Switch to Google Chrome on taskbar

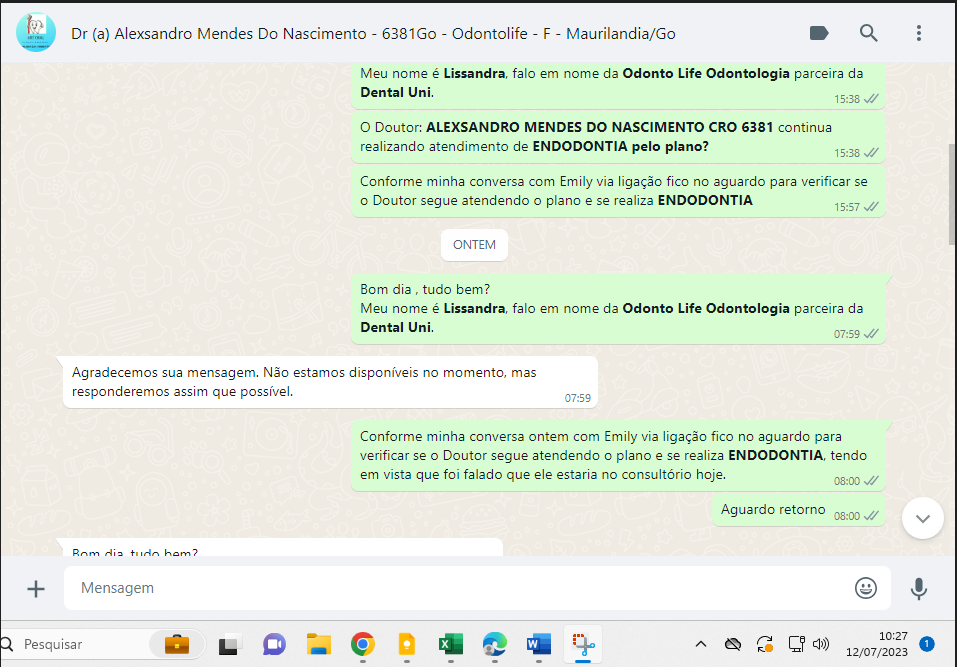click(363, 644)
